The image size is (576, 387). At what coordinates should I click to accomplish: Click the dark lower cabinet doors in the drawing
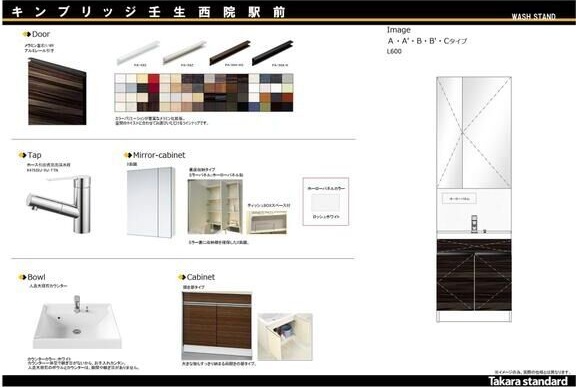(x=474, y=275)
